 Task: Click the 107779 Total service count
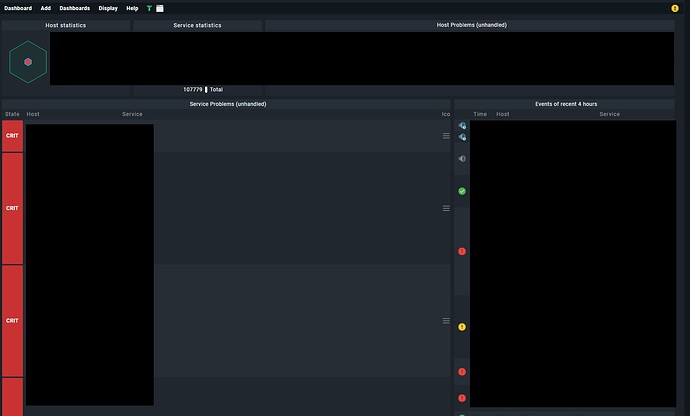point(203,90)
